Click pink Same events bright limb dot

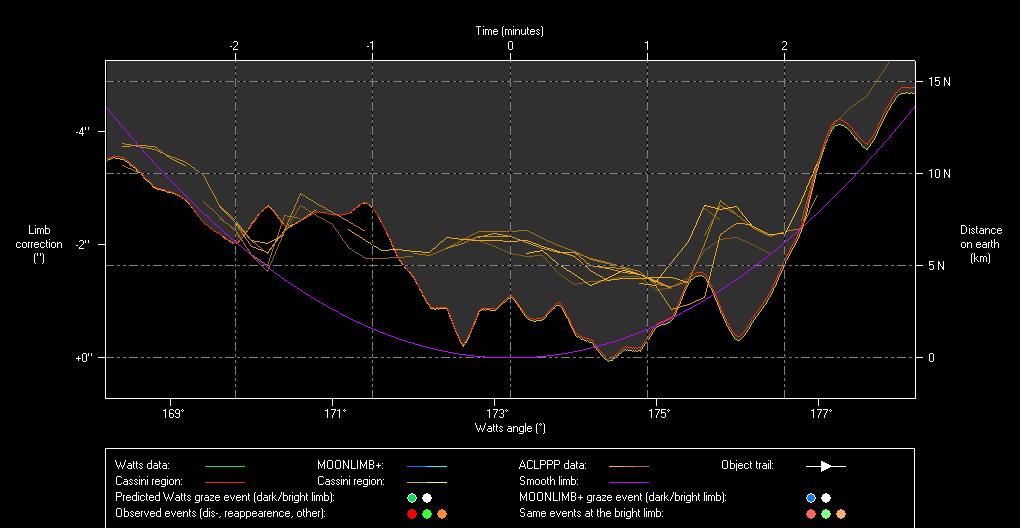pos(811,513)
